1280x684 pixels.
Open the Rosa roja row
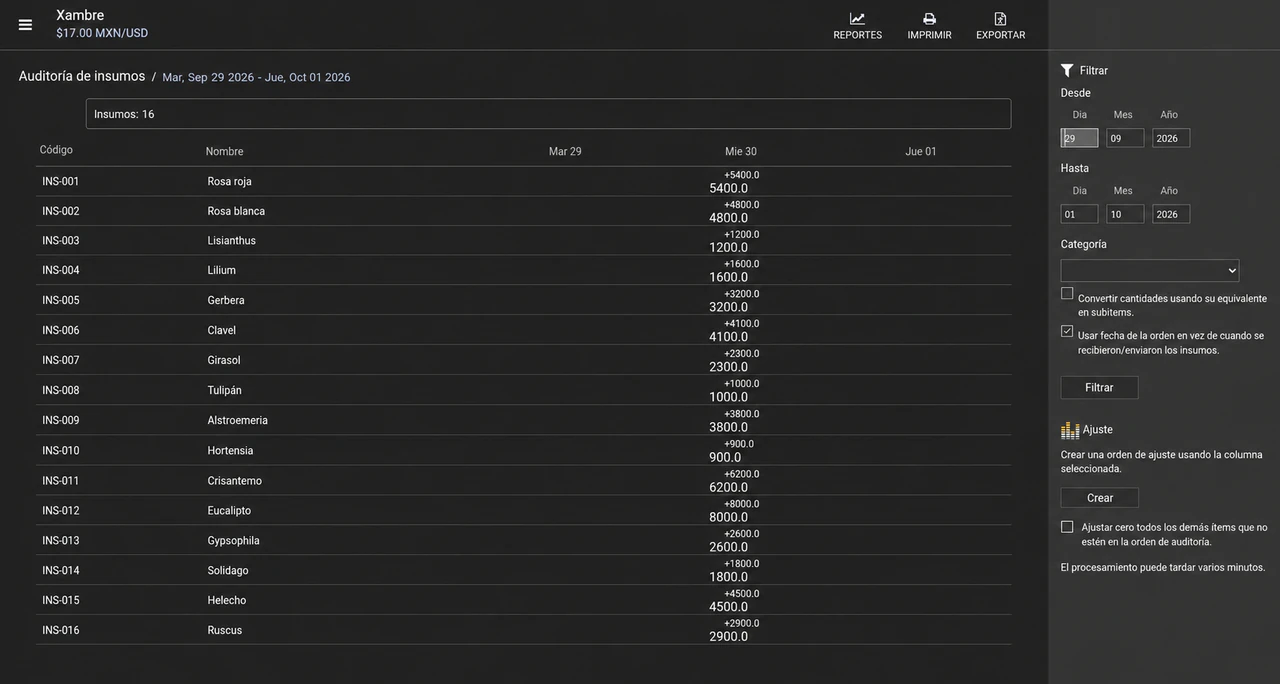click(523, 181)
